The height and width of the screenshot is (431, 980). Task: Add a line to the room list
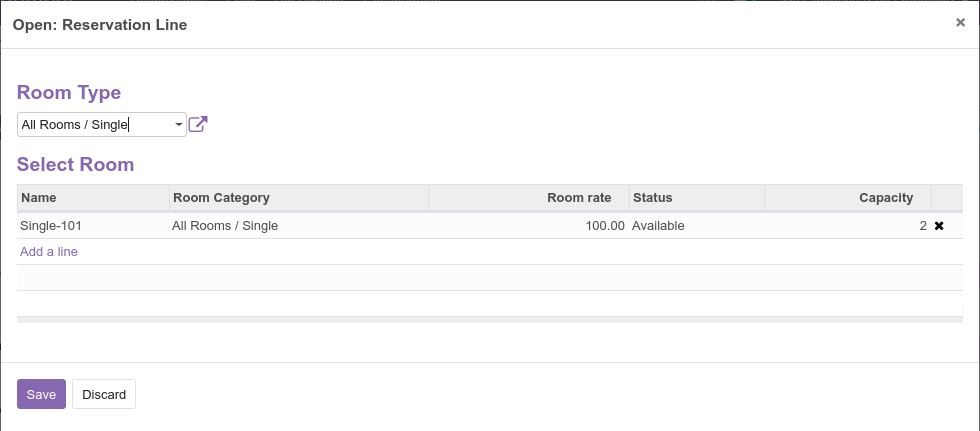pyautogui.click(x=49, y=252)
